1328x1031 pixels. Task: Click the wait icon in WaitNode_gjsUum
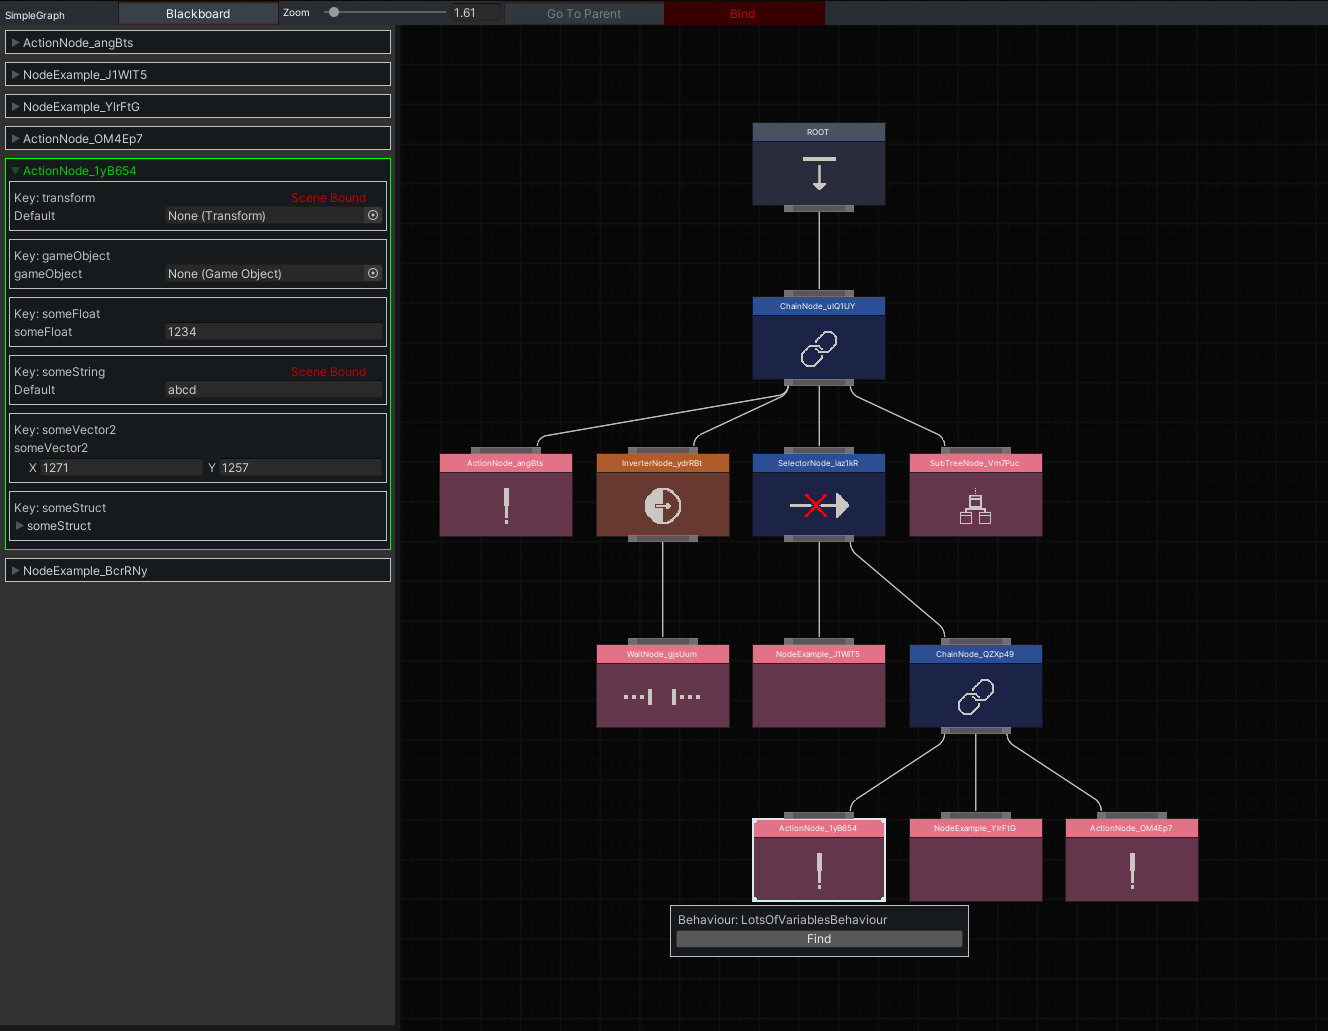(x=662, y=696)
